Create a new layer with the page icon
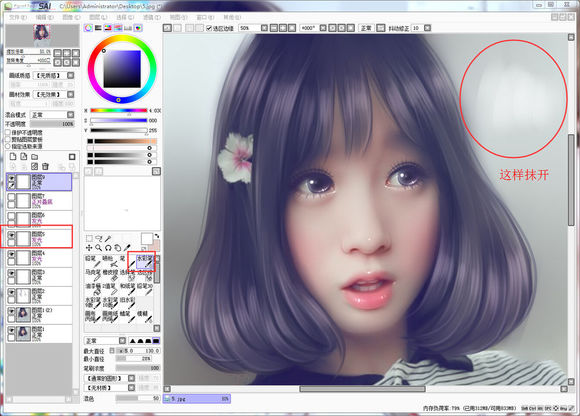This screenshot has width=580, height=416. 13,156
